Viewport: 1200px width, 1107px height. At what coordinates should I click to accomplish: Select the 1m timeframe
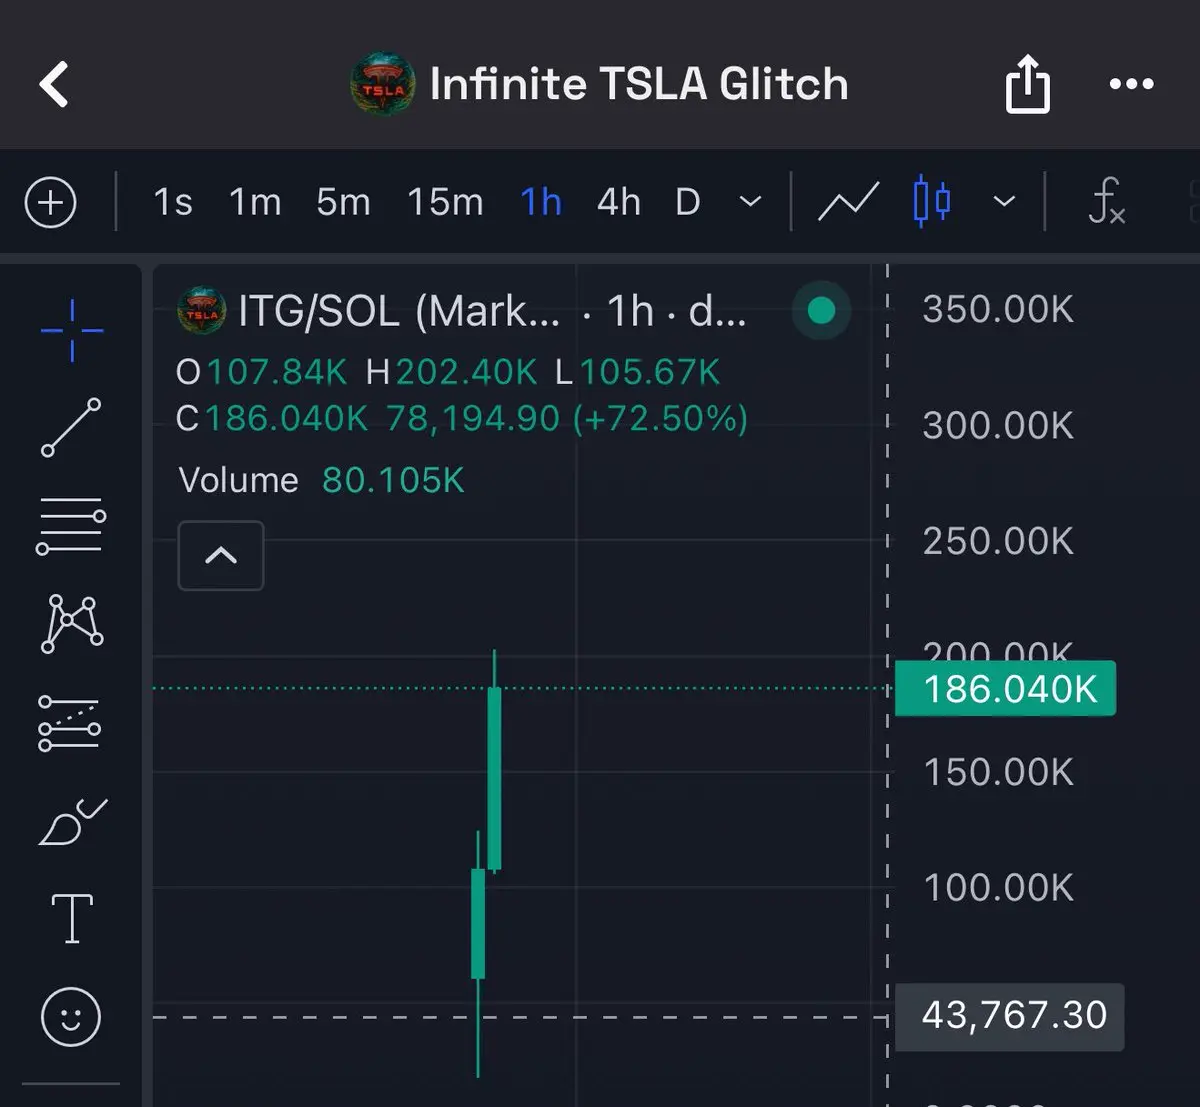click(255, 203)
